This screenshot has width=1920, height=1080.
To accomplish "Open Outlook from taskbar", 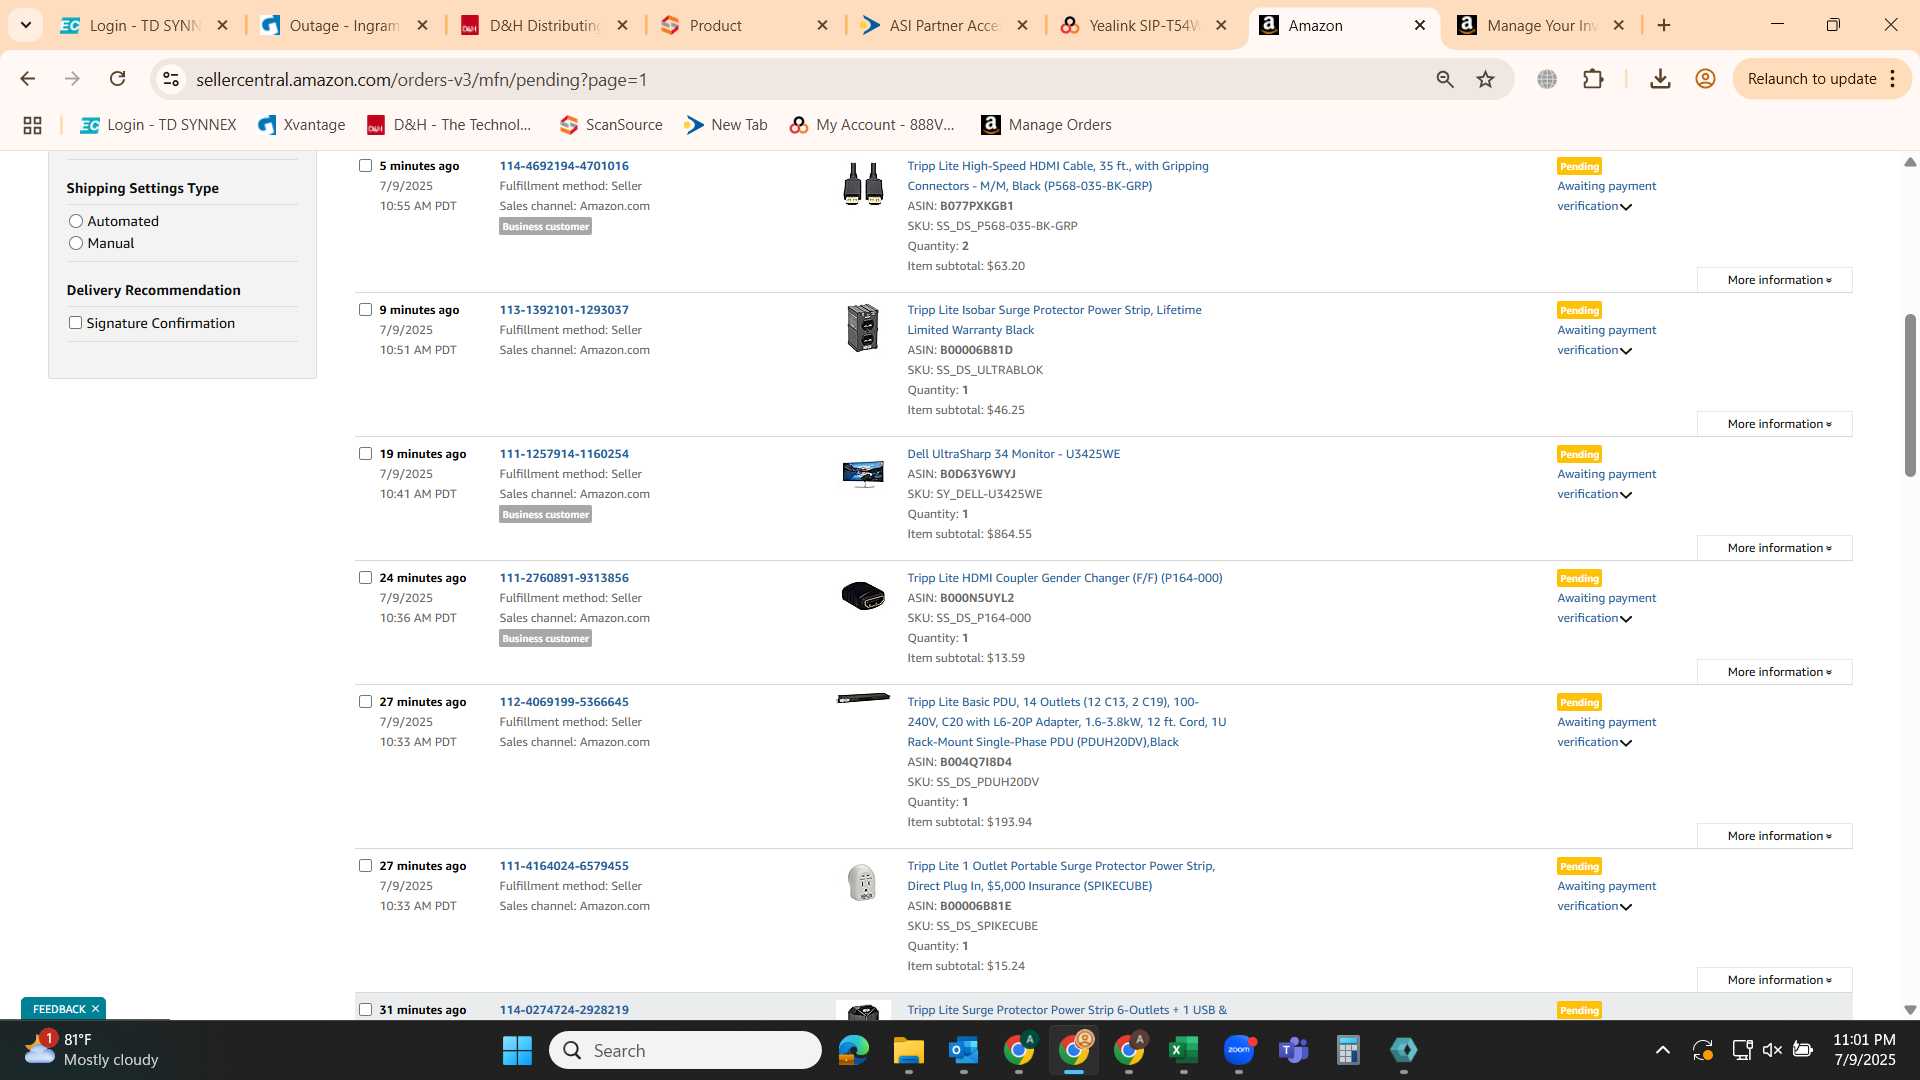I will coord(964,1050).
